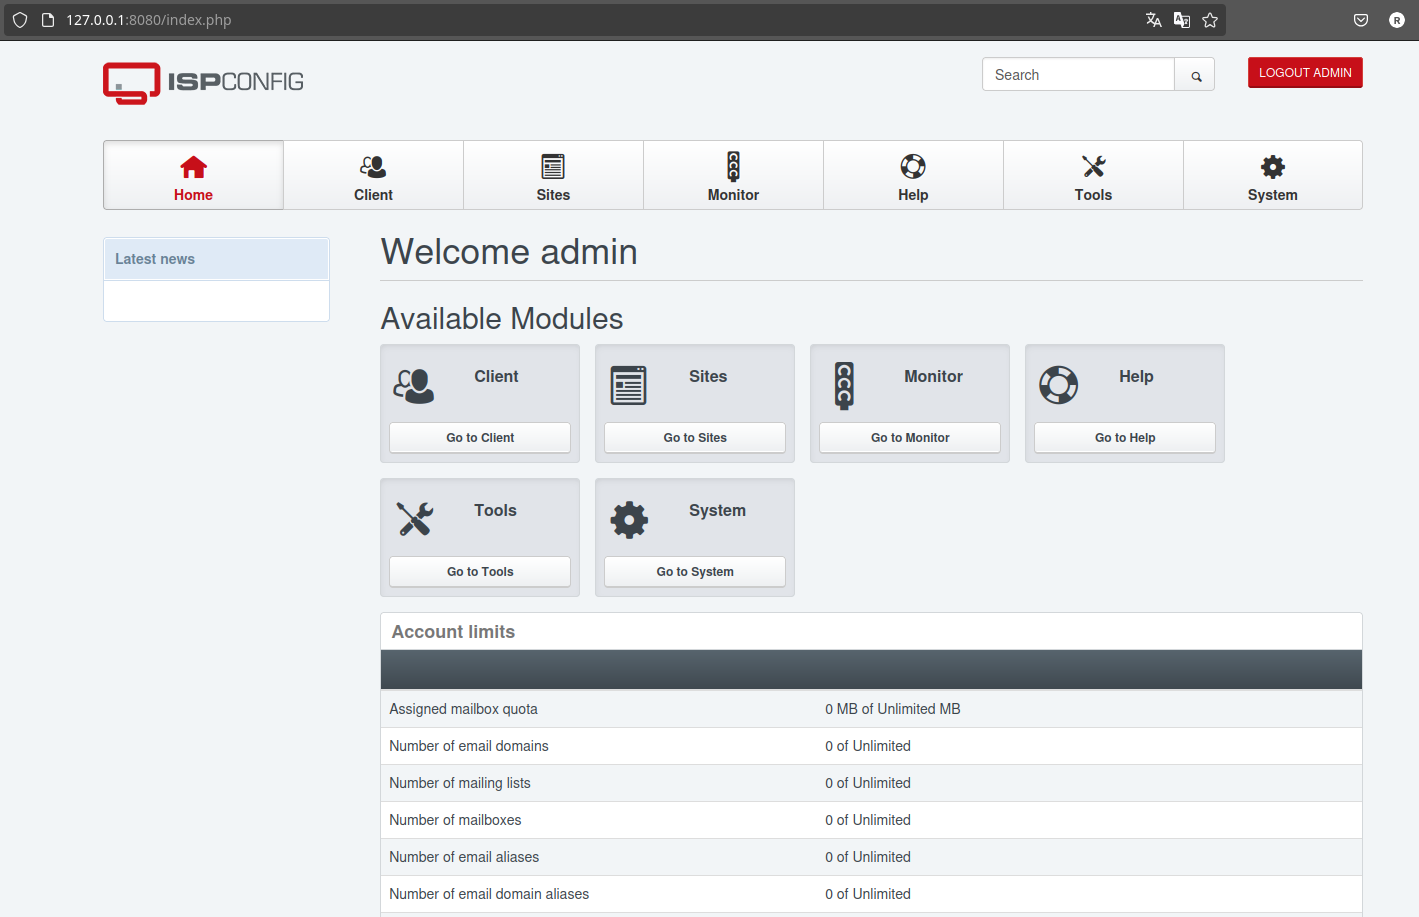Screen dimensions: 1419x917
Task: Click the ISPConfig logo
Action: point(203,83)
